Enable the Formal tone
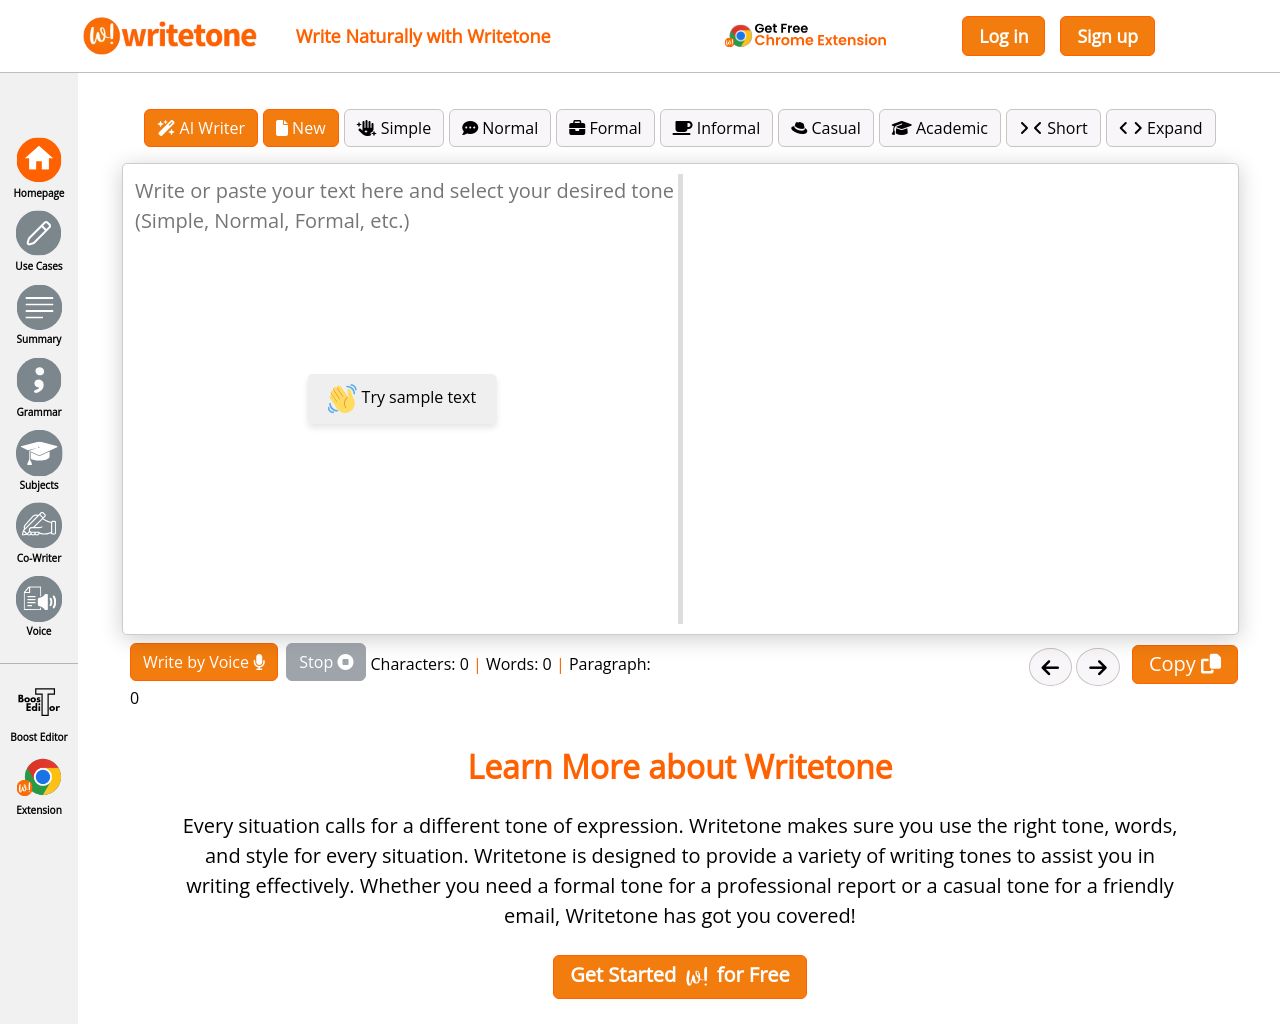 click(604, 128)
